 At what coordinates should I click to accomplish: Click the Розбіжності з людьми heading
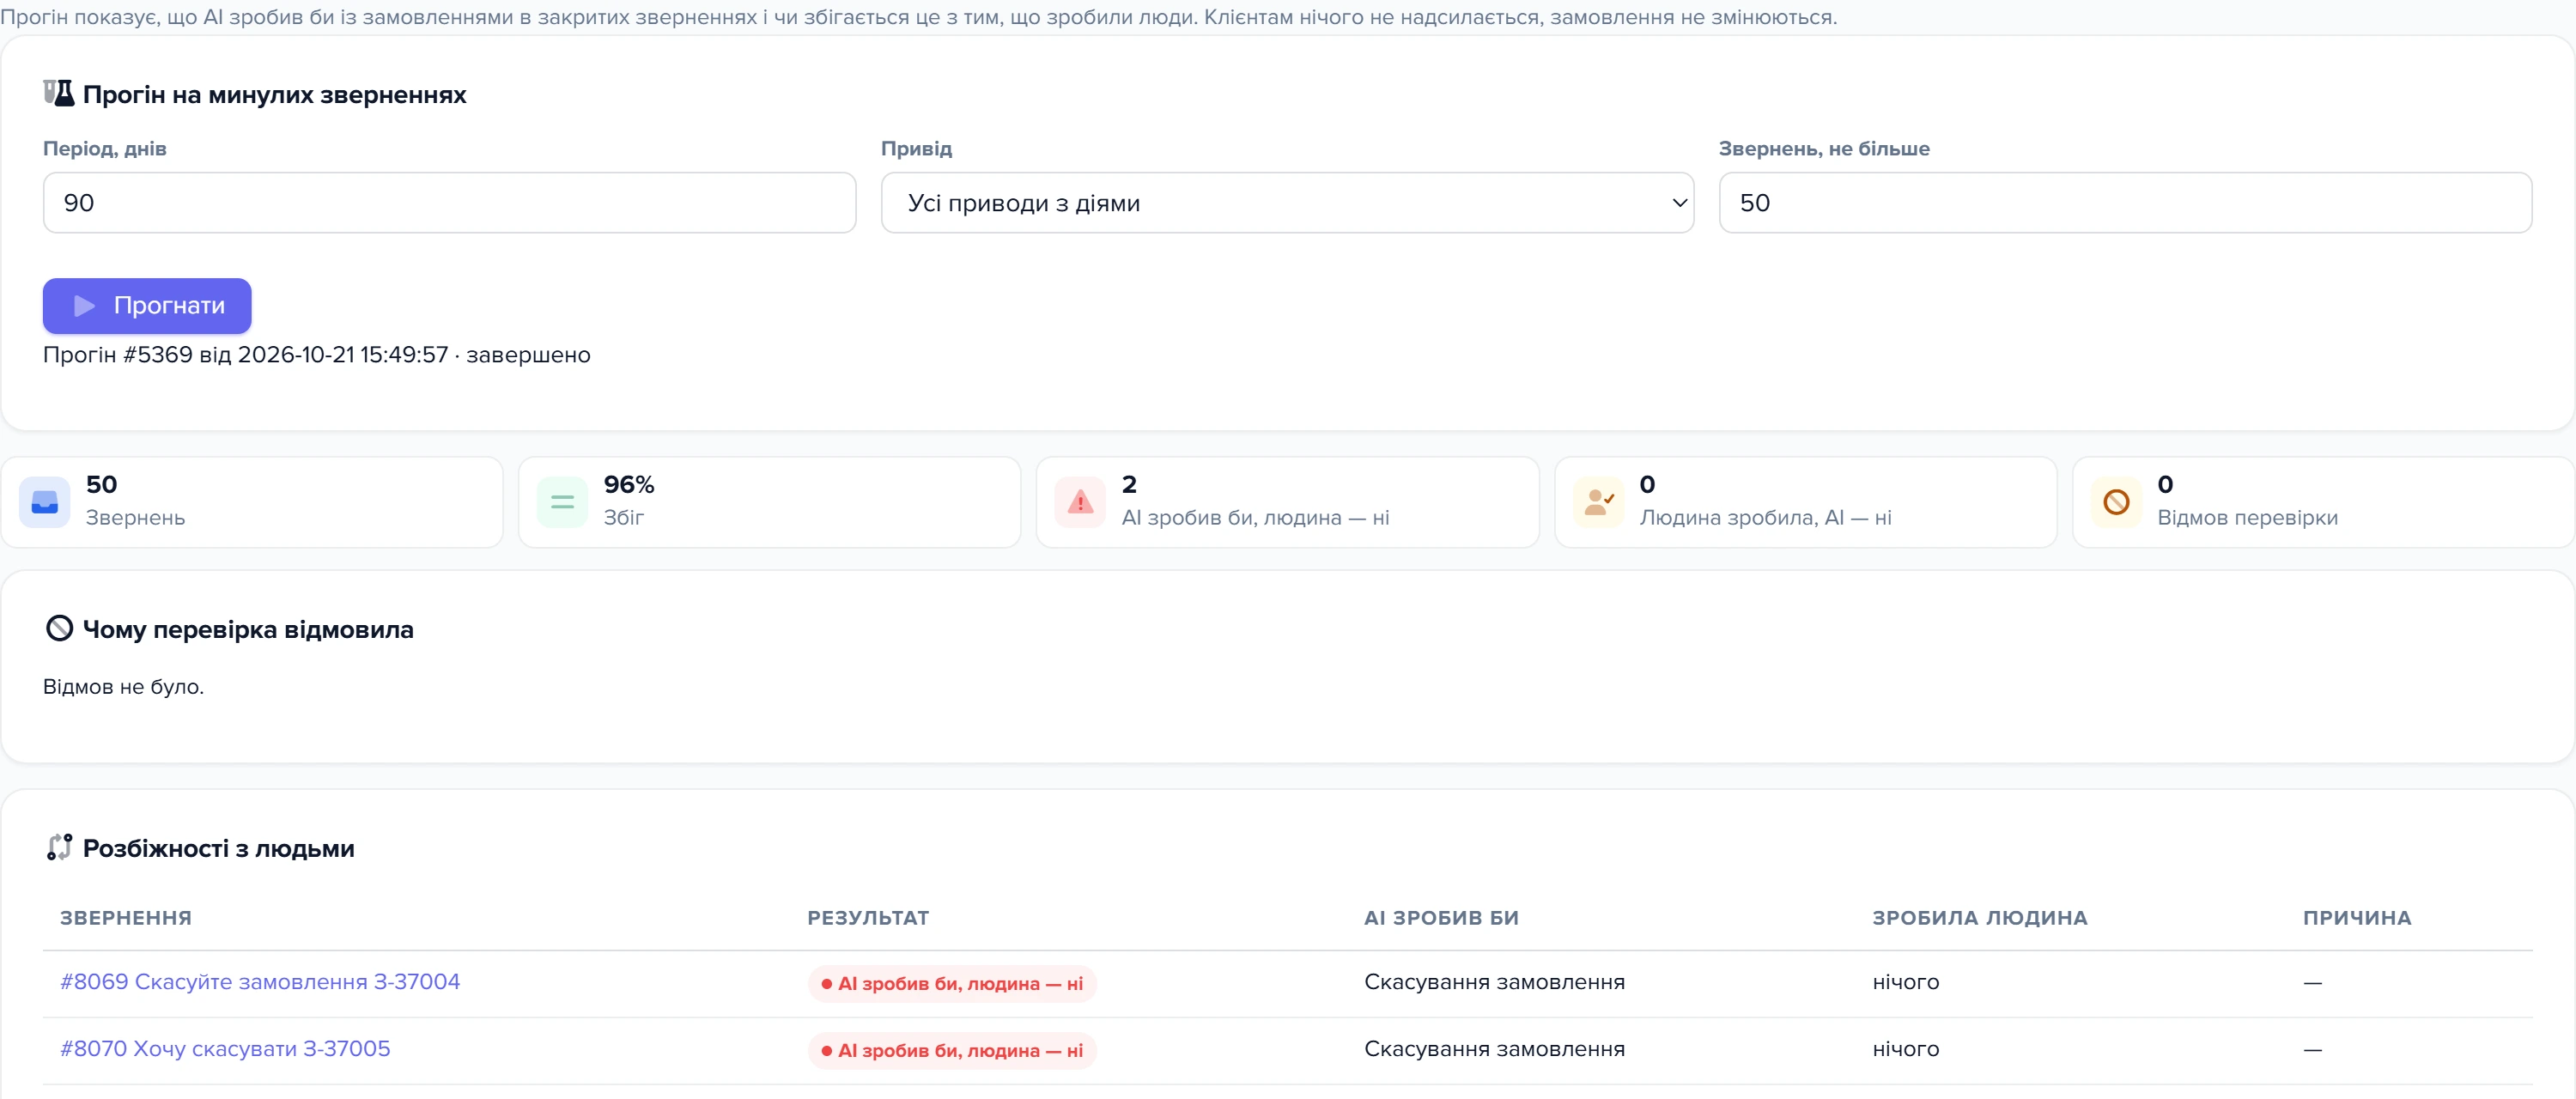(218, 848)
